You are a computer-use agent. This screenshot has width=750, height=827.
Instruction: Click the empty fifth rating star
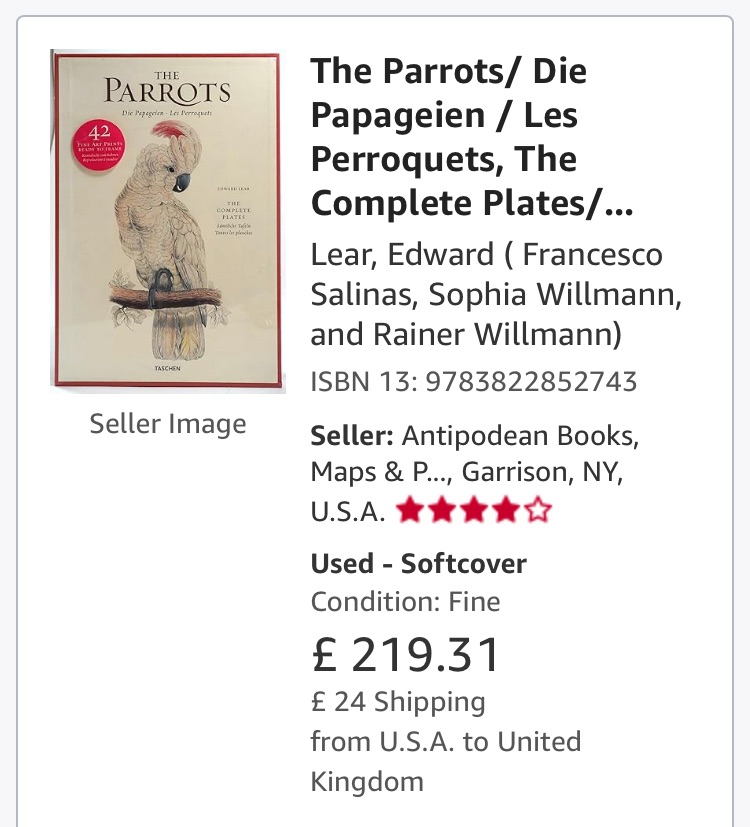(x=538, y=511)
